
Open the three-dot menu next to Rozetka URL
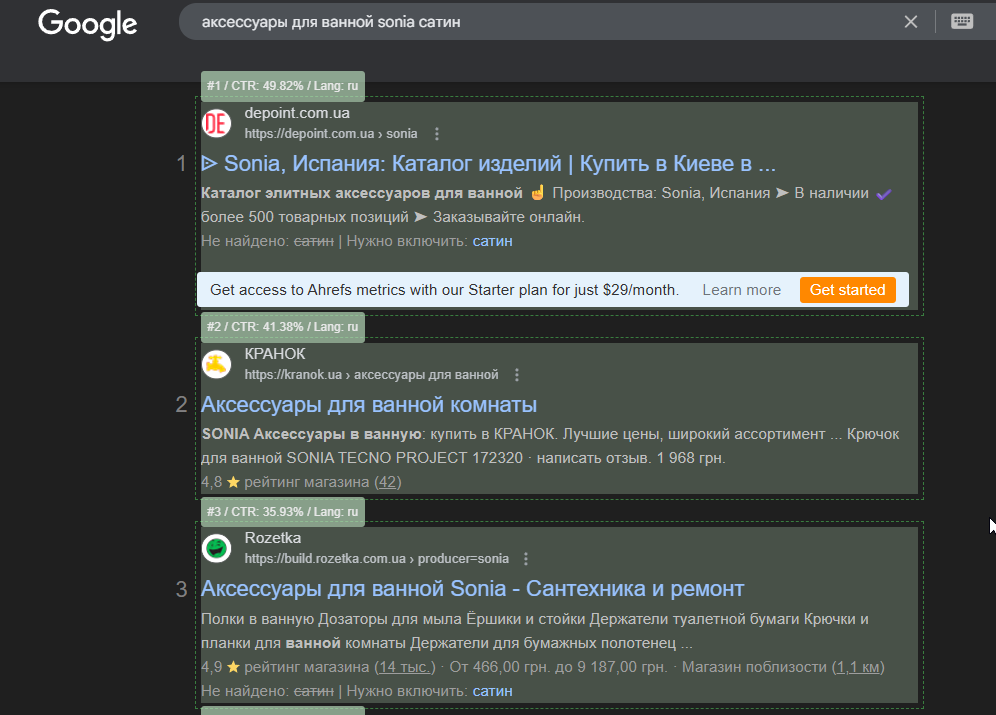526,559
